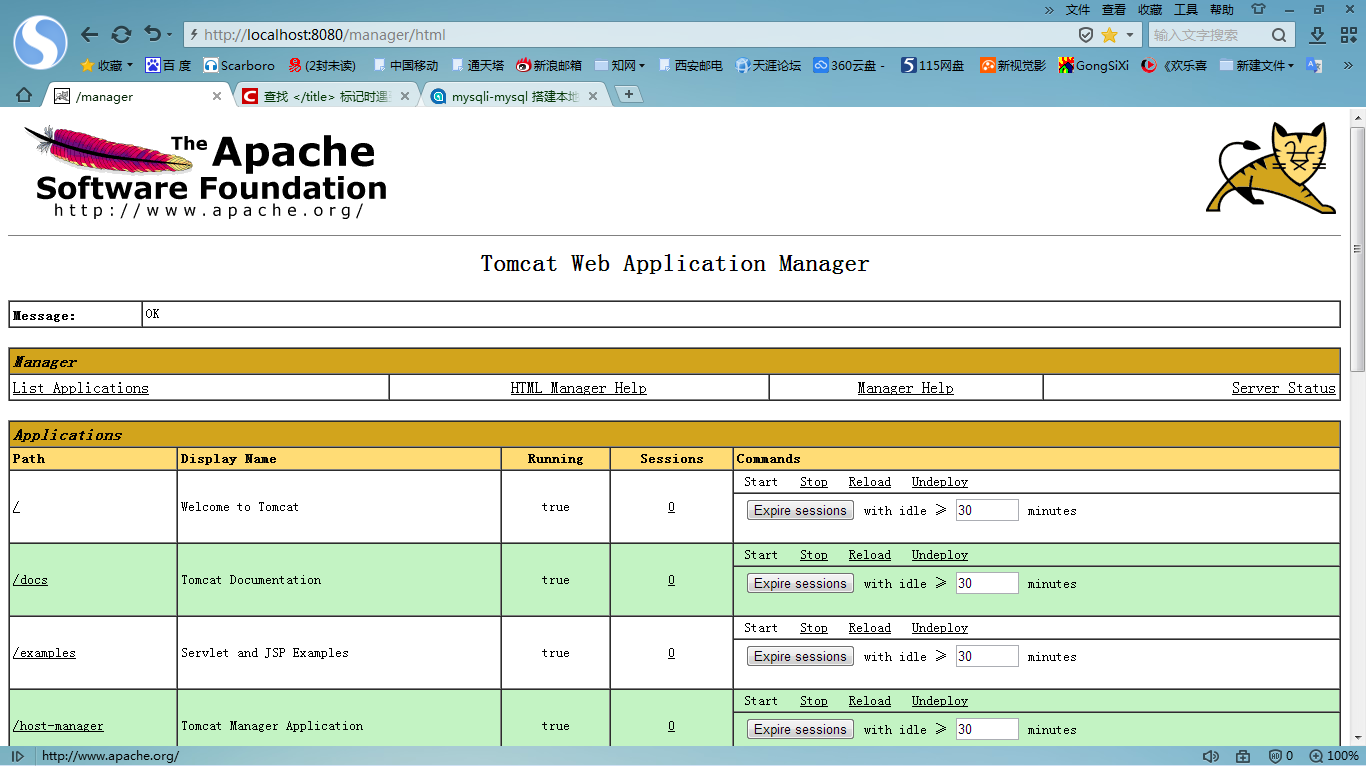Click the Tomcat cat logo image
The height and width of the screenshot is (766, 1366).
click(1271, 168)
